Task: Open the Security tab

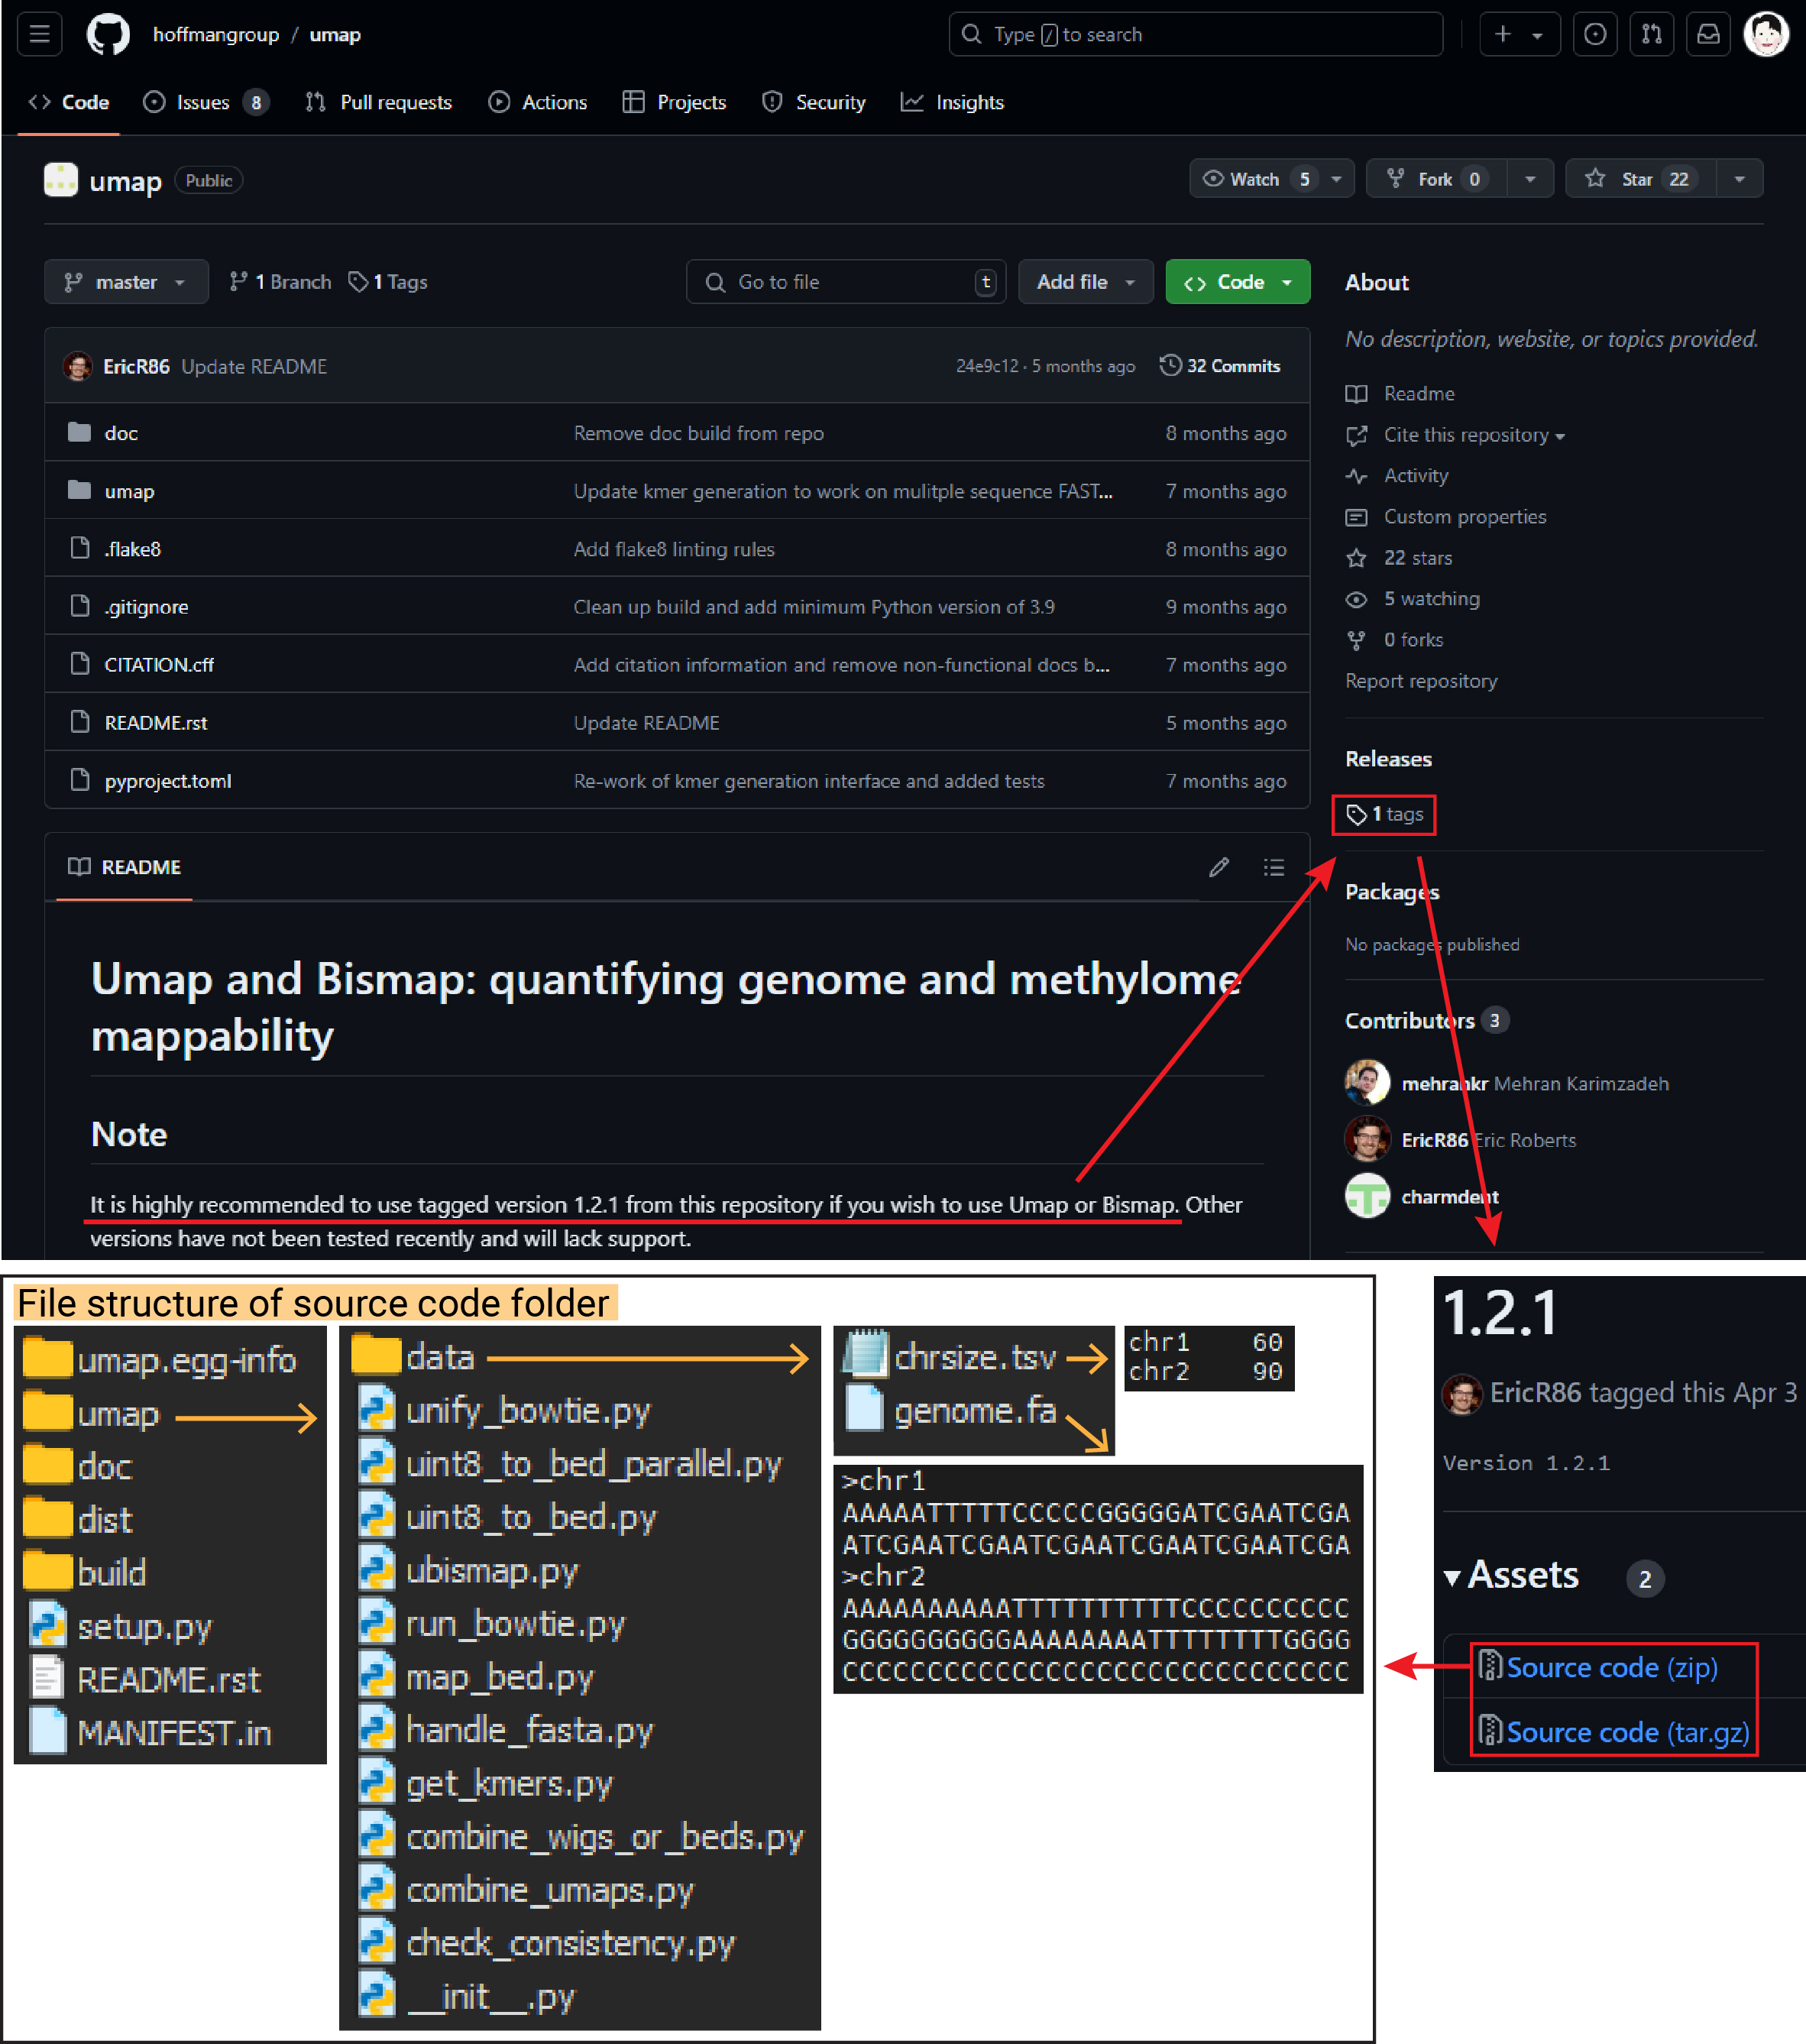Action: pyautogui.click(x=814, y=102)
